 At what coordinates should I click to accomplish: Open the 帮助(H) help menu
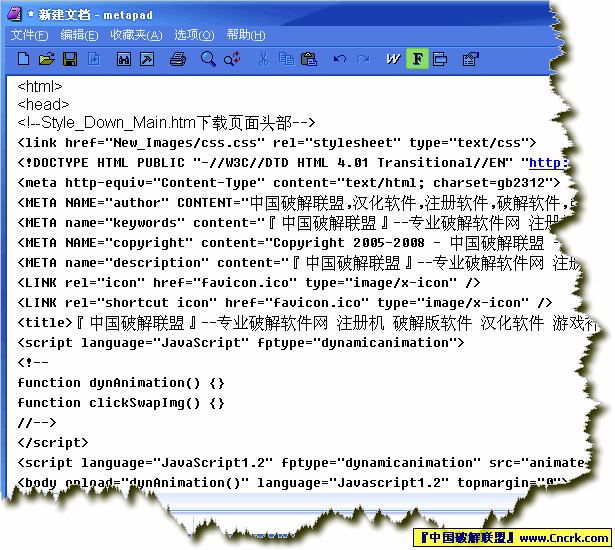246,35
